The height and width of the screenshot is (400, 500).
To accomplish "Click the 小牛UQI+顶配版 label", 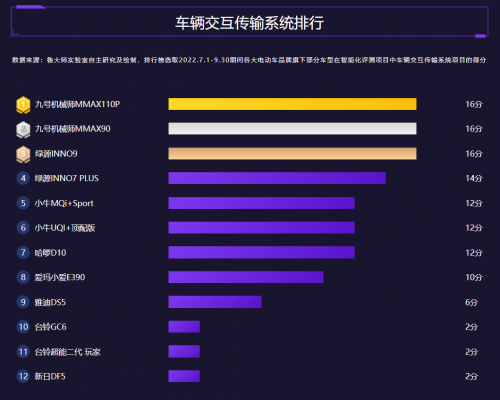I will pyautogui.click(x=65, y=228).
